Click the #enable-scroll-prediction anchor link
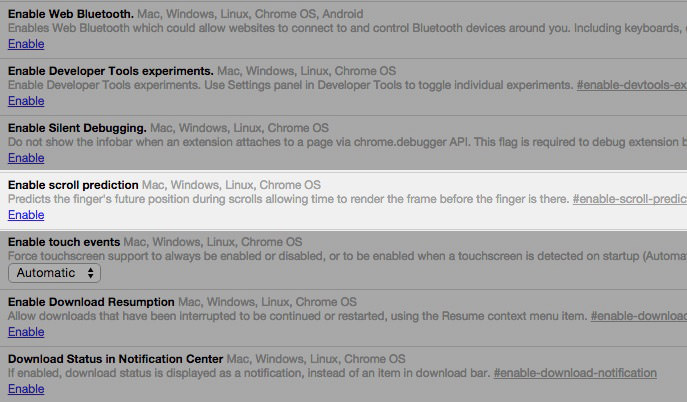687x402 pixels. coord(629,200)
